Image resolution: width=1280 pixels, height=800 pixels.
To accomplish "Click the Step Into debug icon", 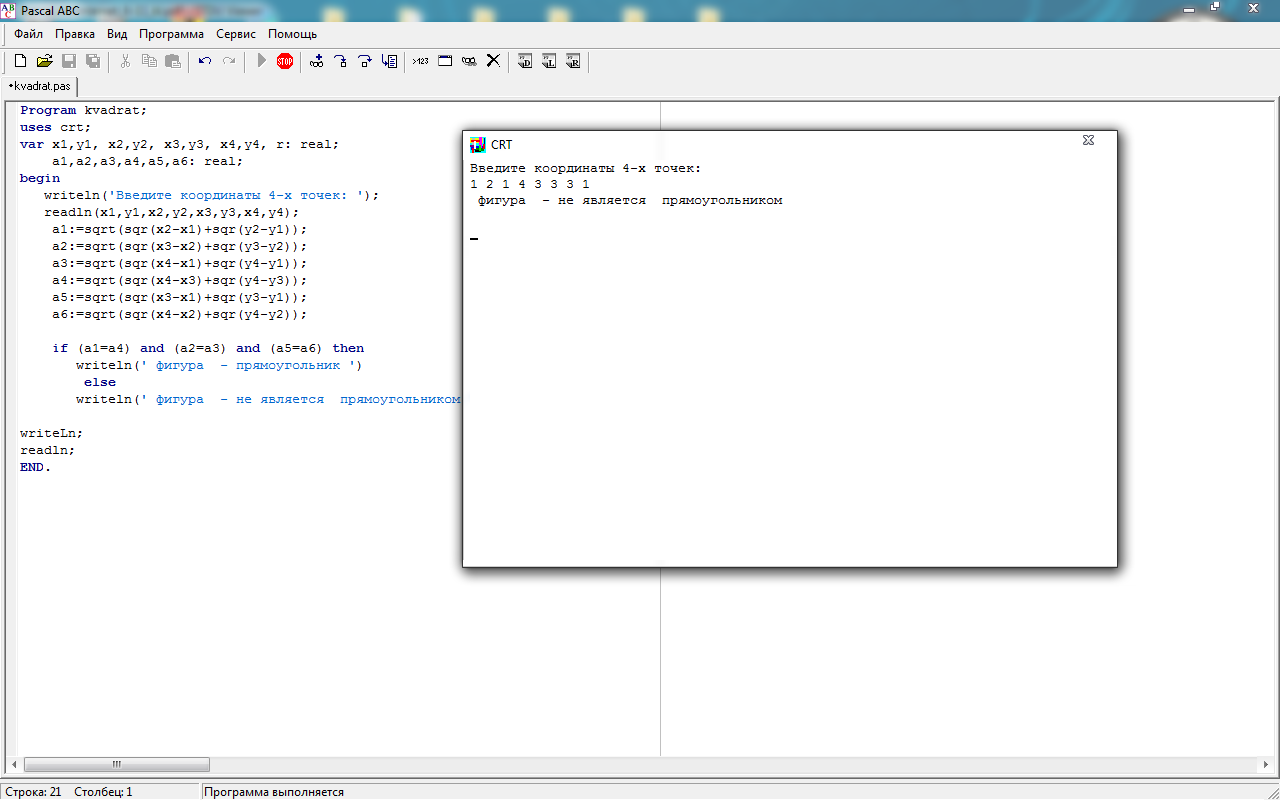I will click(341, 61).
